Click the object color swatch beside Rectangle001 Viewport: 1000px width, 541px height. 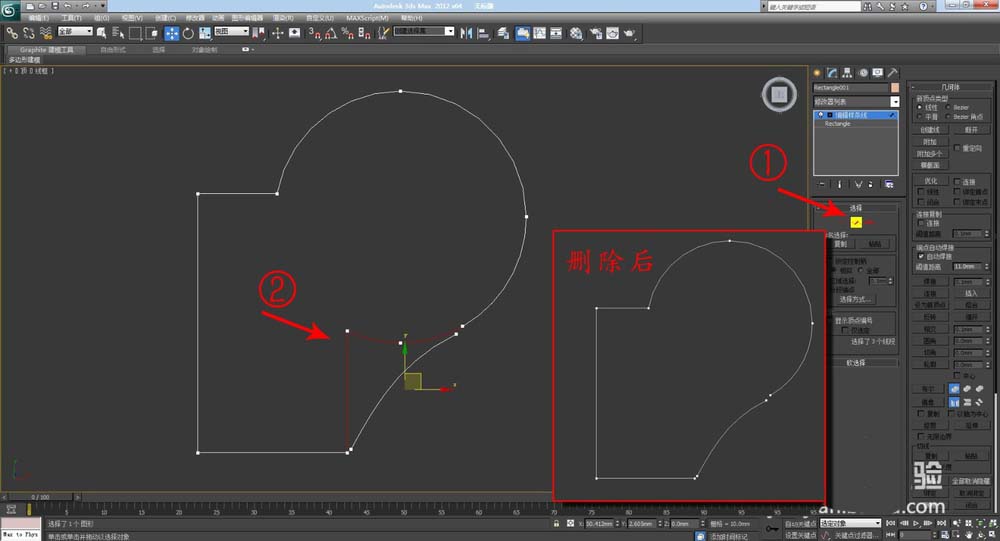pos(893,87)
